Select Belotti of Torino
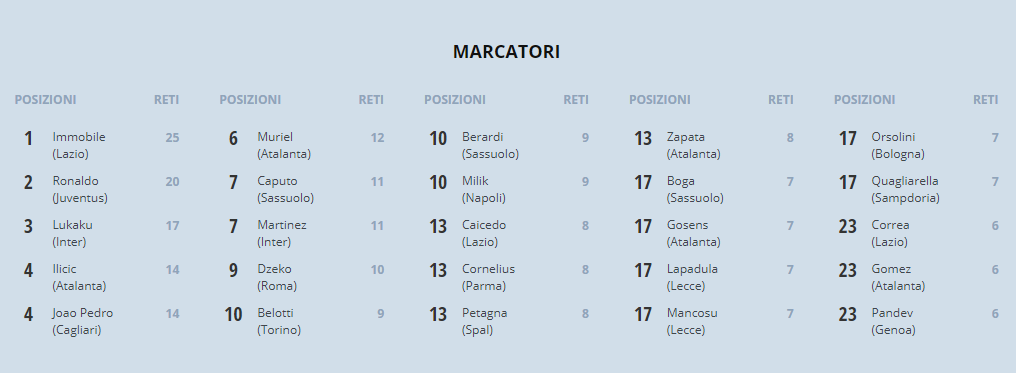 click(302, 321)
